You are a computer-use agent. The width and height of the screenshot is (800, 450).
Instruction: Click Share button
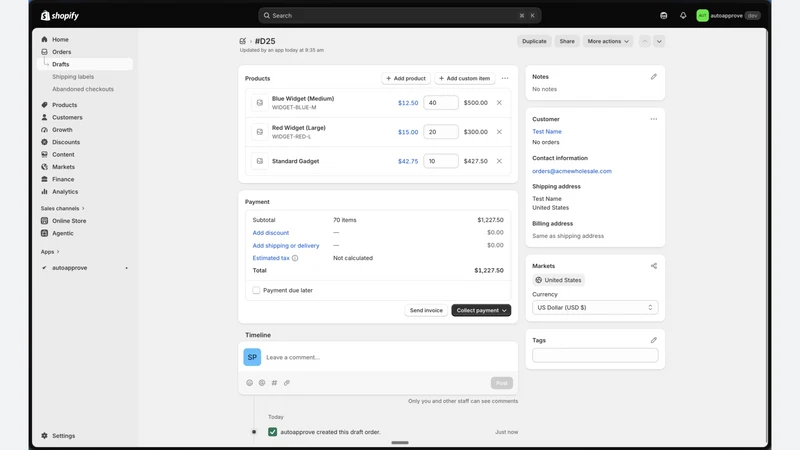(x=567, y=41)
